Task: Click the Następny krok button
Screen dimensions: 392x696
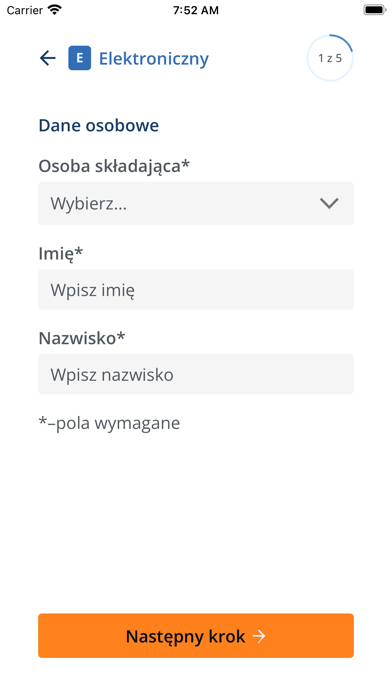Action: (196, 636)
